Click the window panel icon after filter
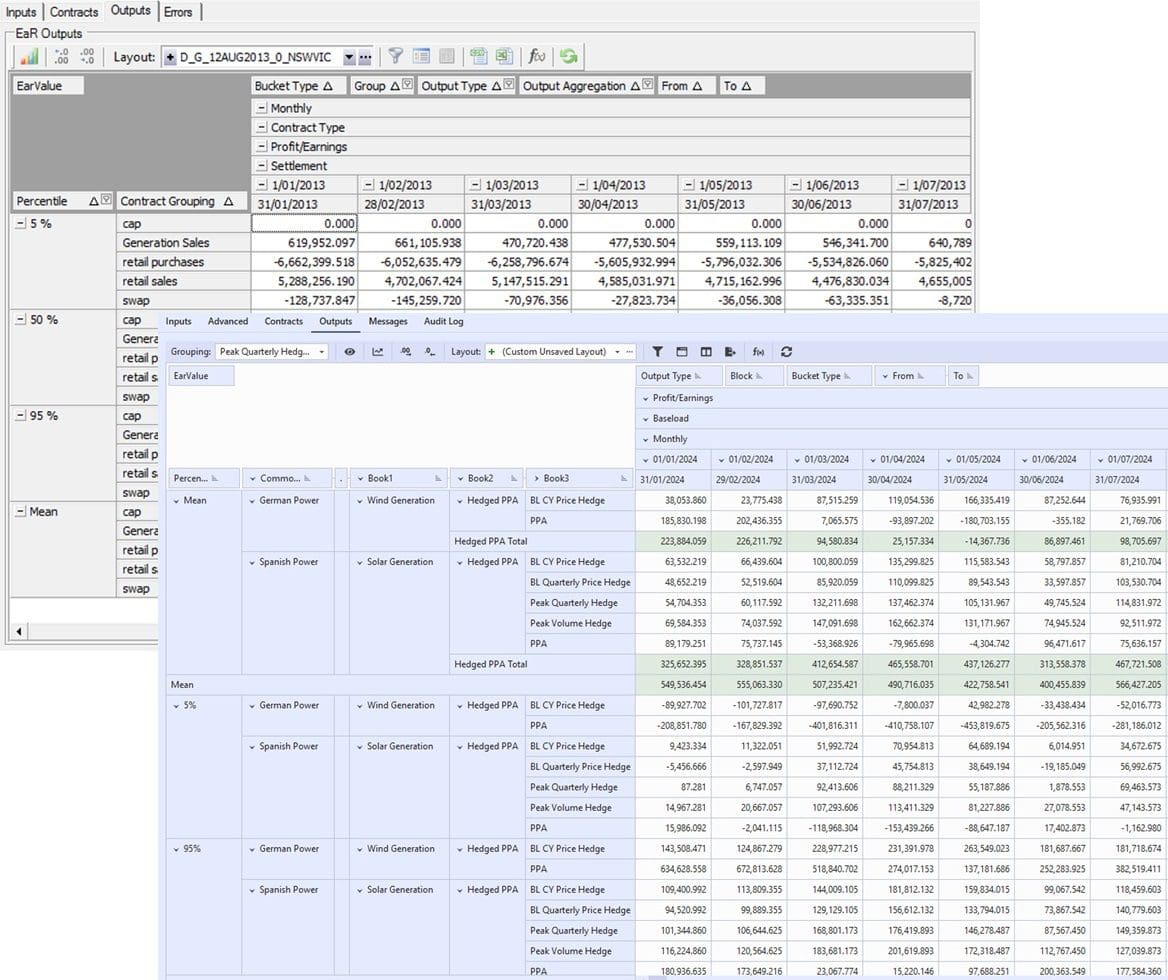This screenshot has height=980, width=1168. pos(682,351)
